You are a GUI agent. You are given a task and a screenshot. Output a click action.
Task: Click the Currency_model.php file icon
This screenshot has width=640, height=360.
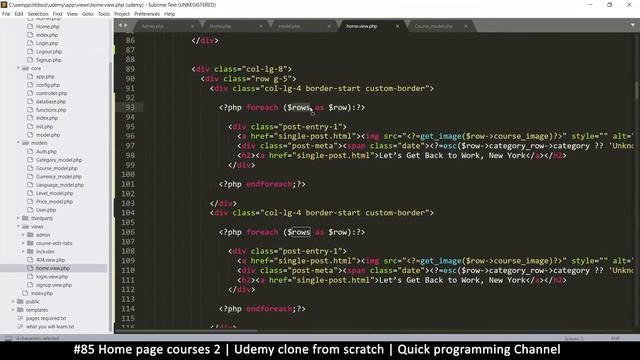pos(30,176)
